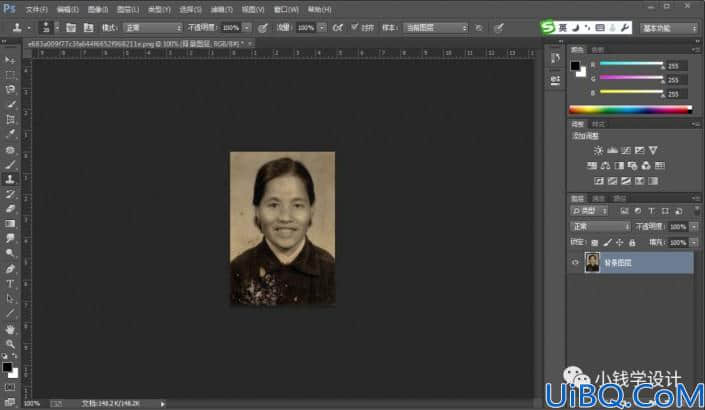Select the Rectangular Marquee tool
The width and height of the screenshot is (705, 410).
point(10,75)
